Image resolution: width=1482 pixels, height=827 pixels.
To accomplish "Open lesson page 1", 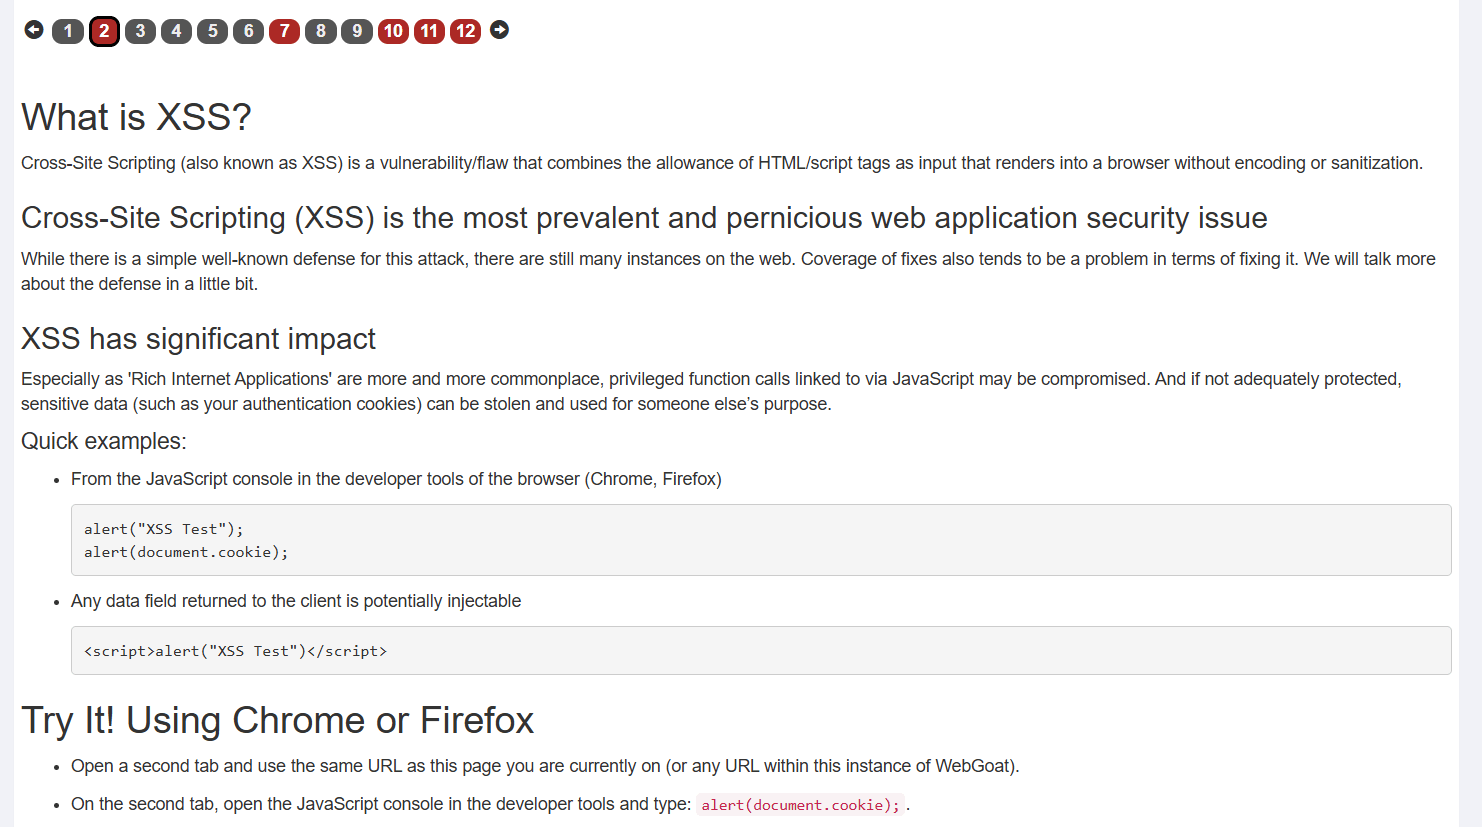I will pyautogui.click(x=68, y=31).
